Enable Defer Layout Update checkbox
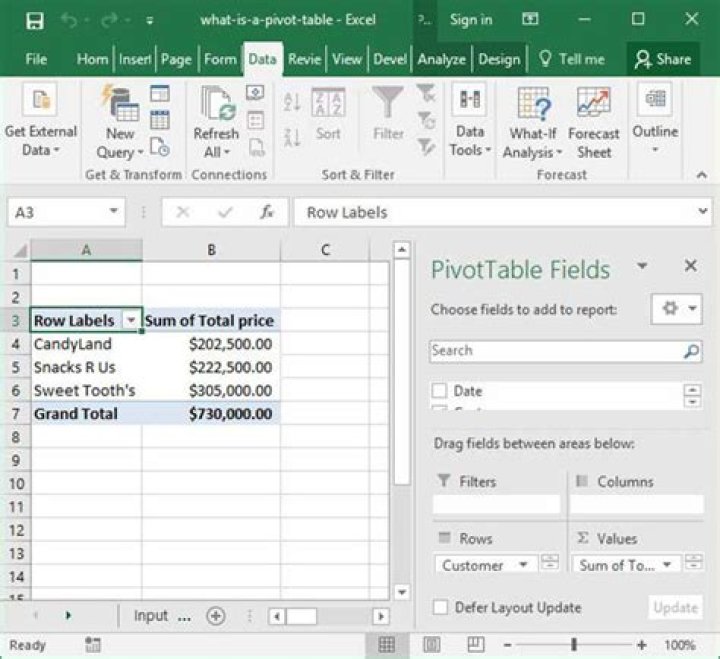The width and height of the screenshot is (720, 659). 440,607
